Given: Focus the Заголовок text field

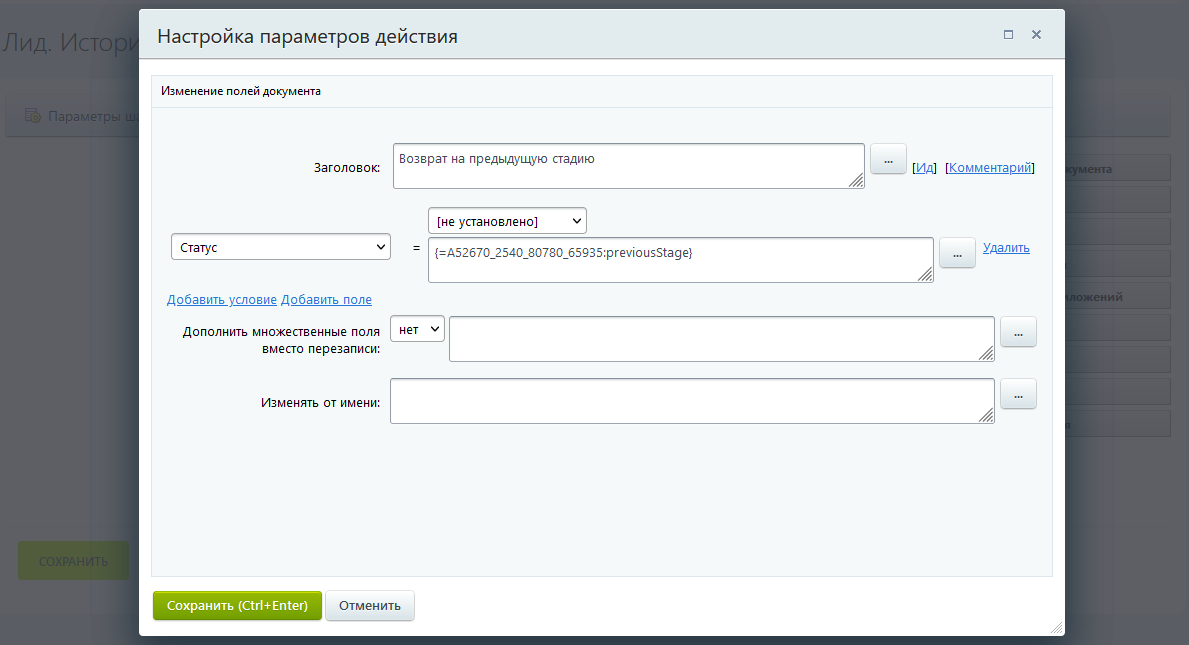Looking at the screenshot, I should tap(628, 166).
